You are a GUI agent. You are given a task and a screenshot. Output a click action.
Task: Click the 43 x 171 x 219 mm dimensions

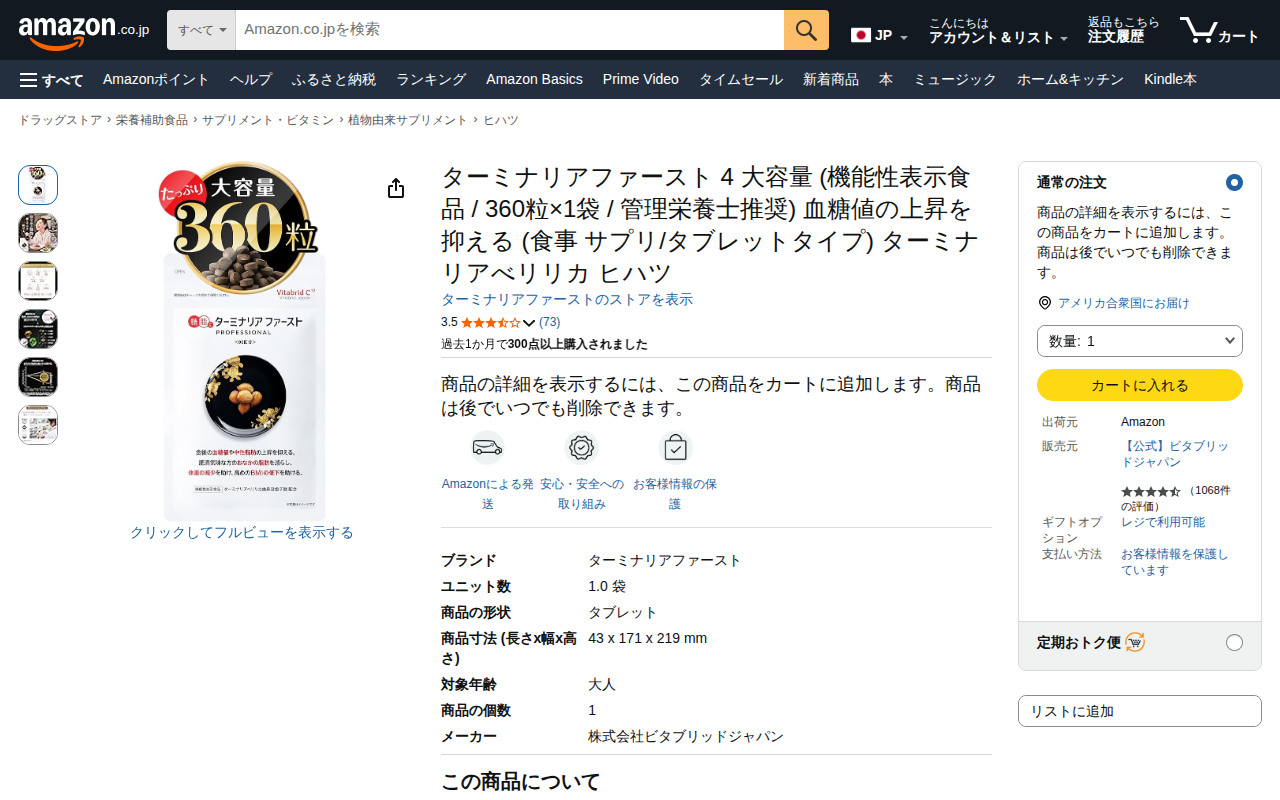pos(648,638)
